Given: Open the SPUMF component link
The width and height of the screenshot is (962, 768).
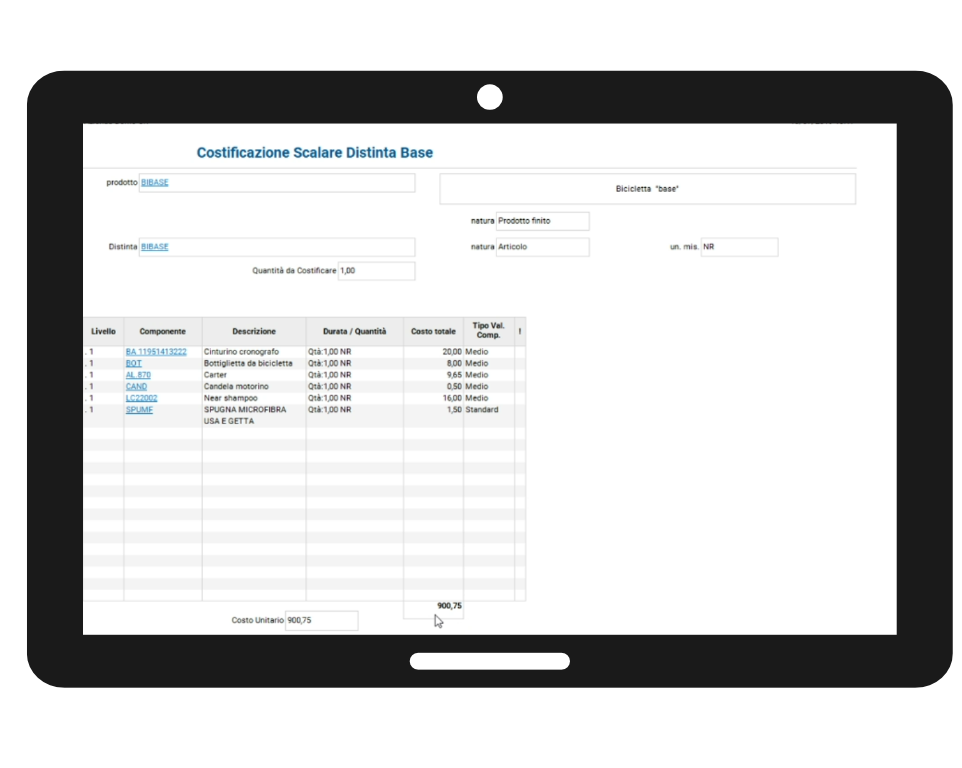Looking at the screenshot, I should coord(139,410).
